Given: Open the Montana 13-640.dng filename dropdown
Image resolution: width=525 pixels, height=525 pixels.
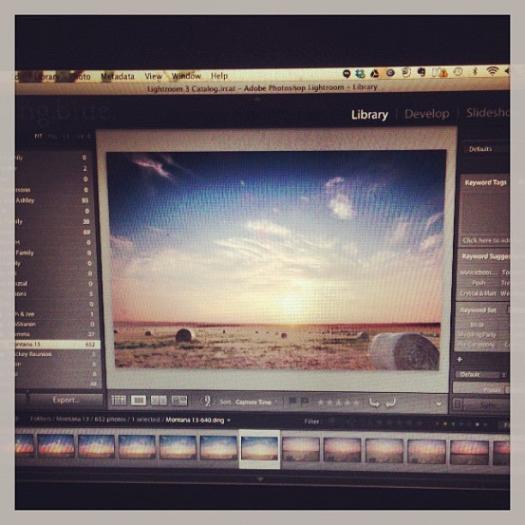Looking at the screenshot, I should (x=198, y=420).
